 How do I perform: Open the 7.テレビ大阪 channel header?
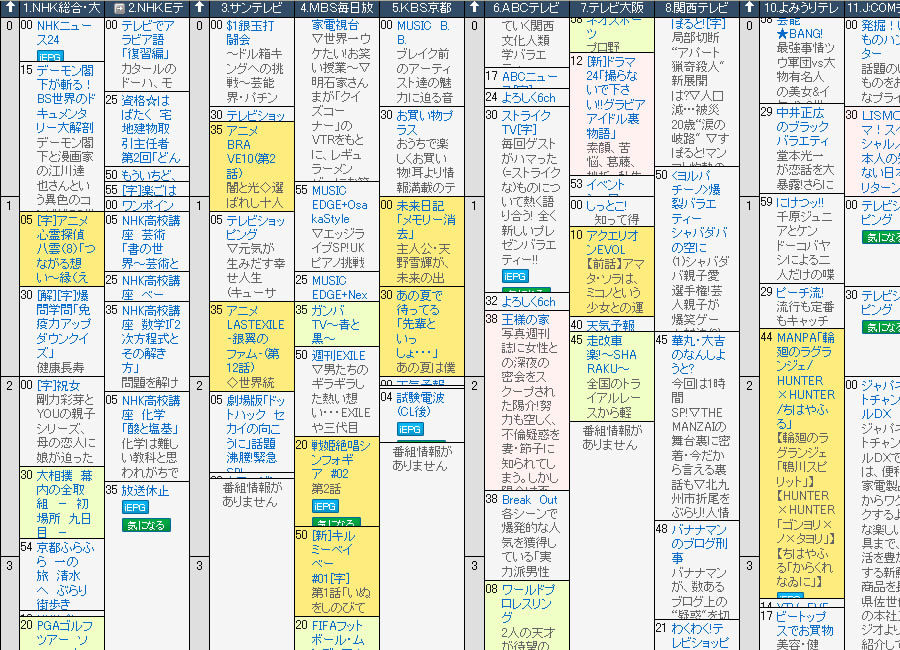click(612, 8)
